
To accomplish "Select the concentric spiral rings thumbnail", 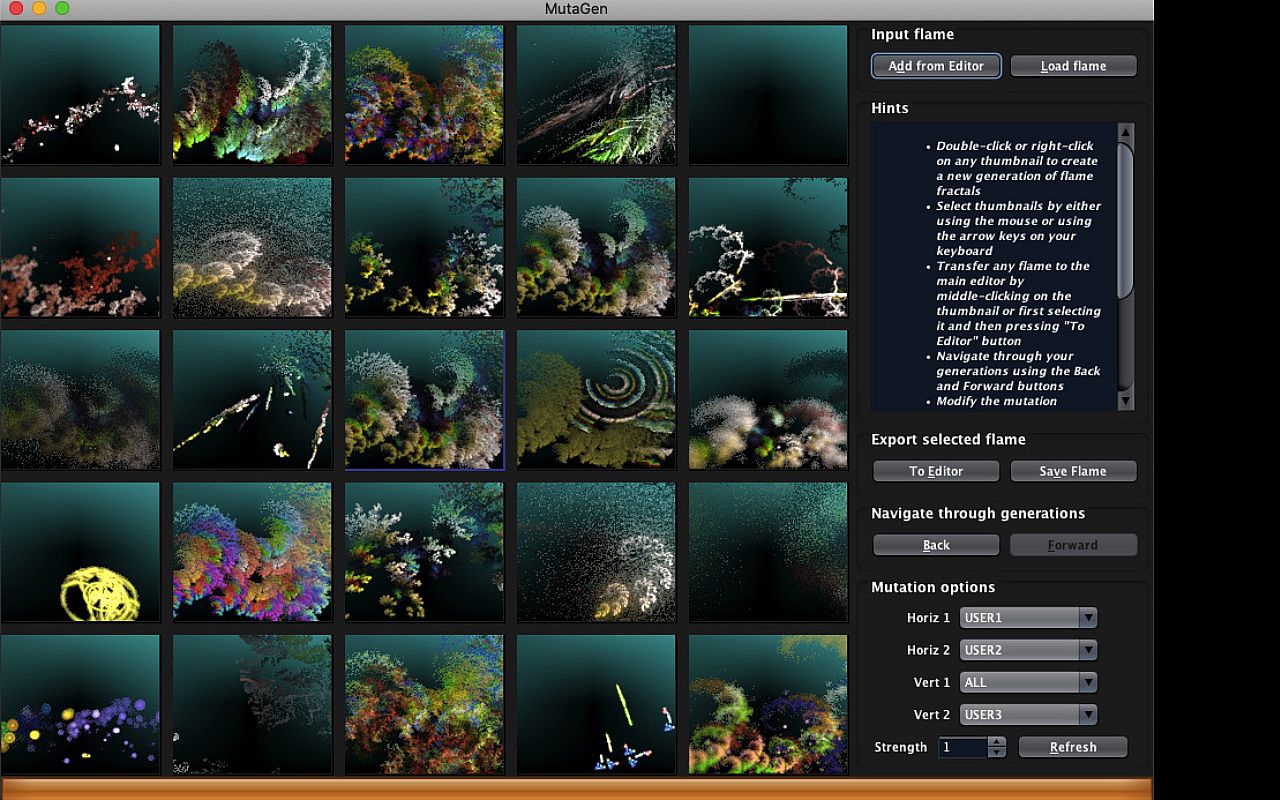I will click(596, 400).
